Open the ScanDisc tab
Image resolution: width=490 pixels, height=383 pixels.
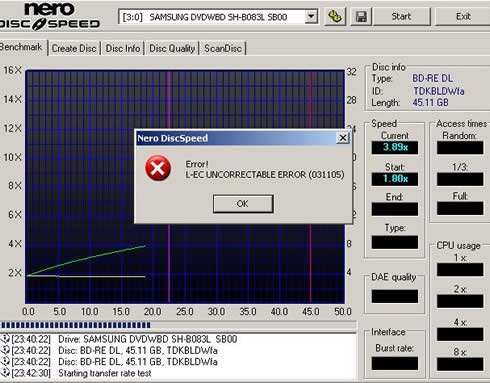tap(223, 48)
